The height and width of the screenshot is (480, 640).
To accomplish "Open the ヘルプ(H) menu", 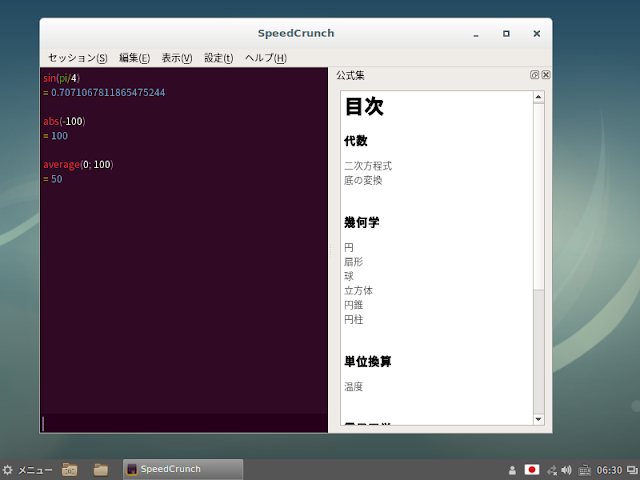I will point(266,58).
